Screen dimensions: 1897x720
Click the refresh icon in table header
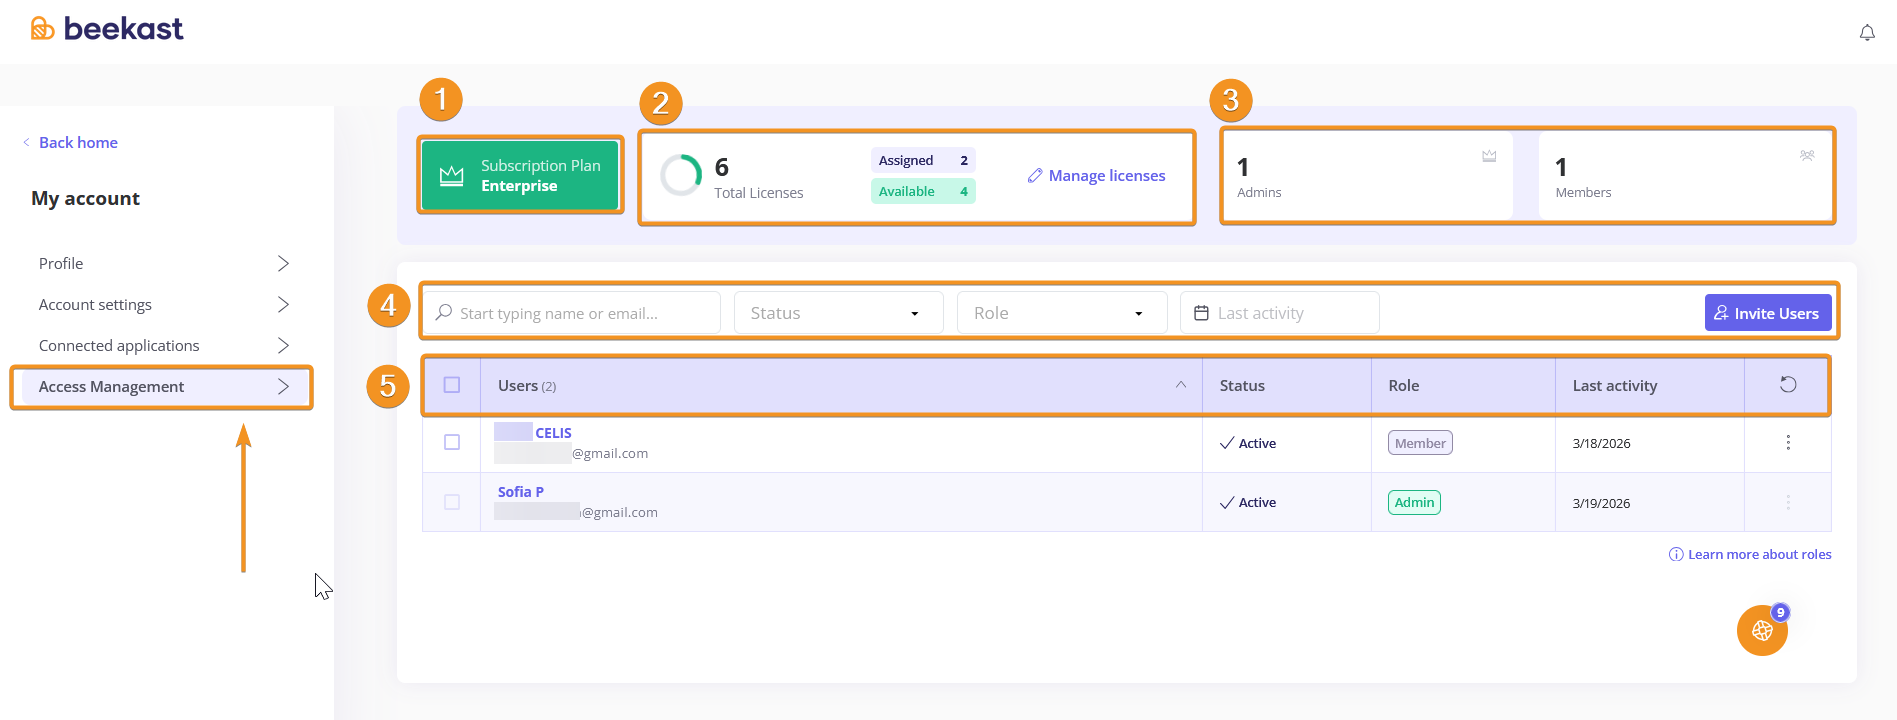tap(1788, 385)
